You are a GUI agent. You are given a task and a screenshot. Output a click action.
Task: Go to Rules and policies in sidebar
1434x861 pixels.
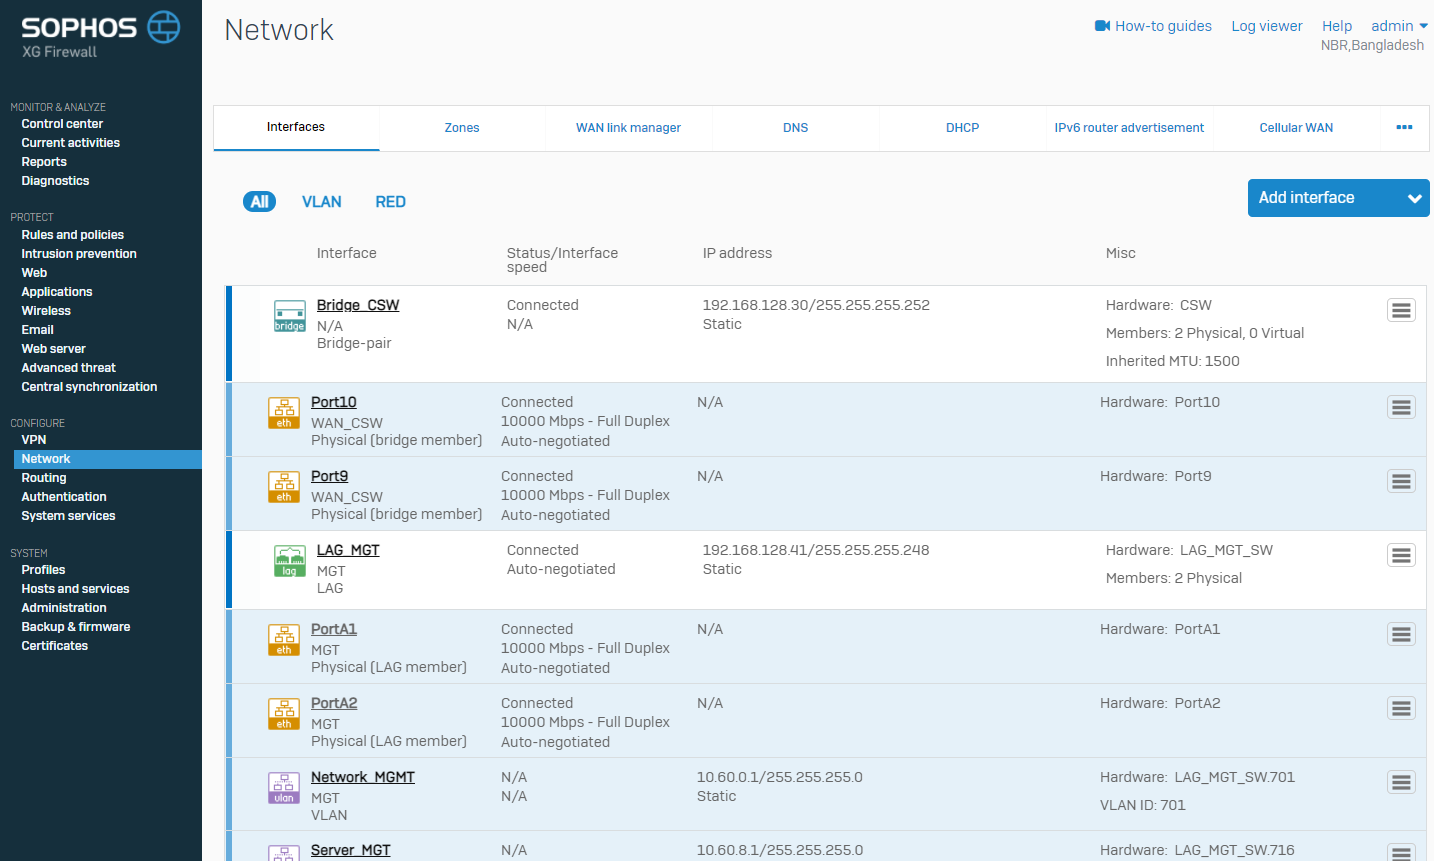73,235
